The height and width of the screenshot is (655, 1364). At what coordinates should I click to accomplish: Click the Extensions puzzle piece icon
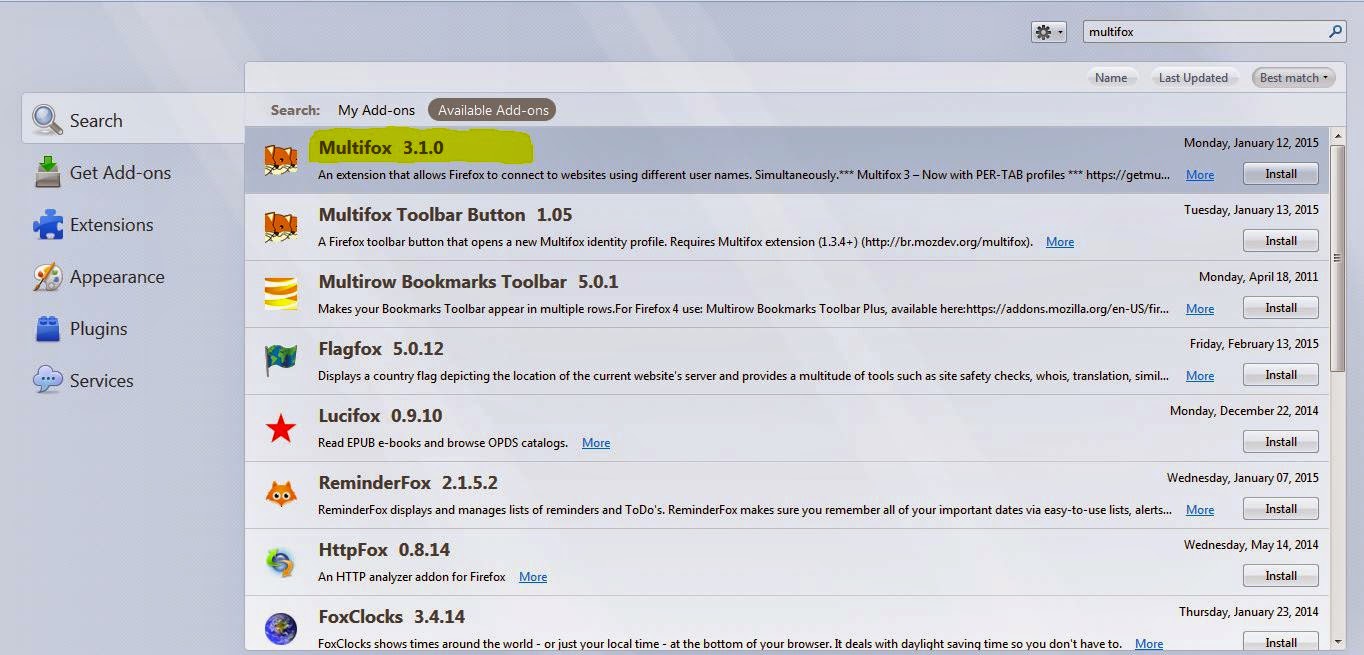pos(47,224)
